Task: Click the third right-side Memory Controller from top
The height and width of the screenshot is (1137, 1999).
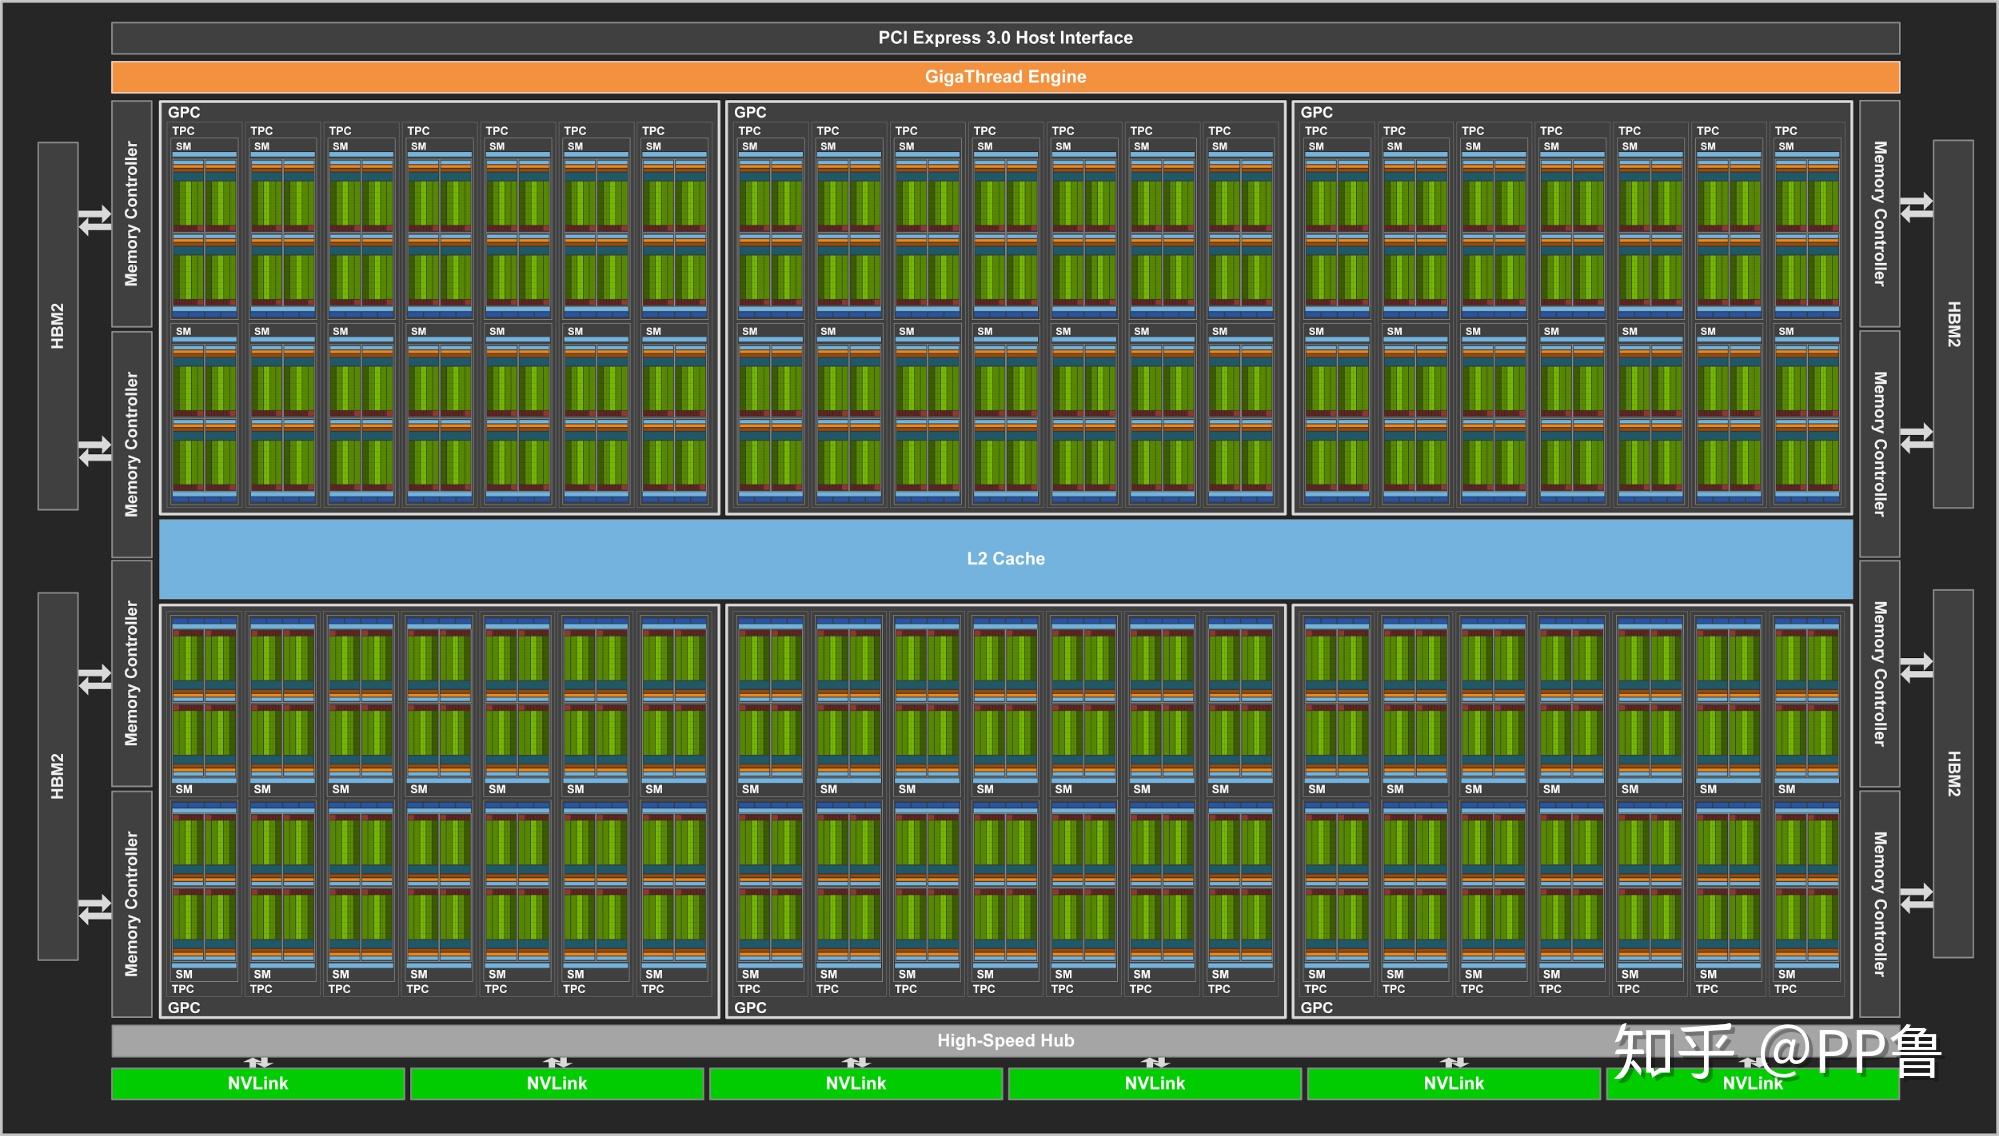Action: coord(1880,673)
